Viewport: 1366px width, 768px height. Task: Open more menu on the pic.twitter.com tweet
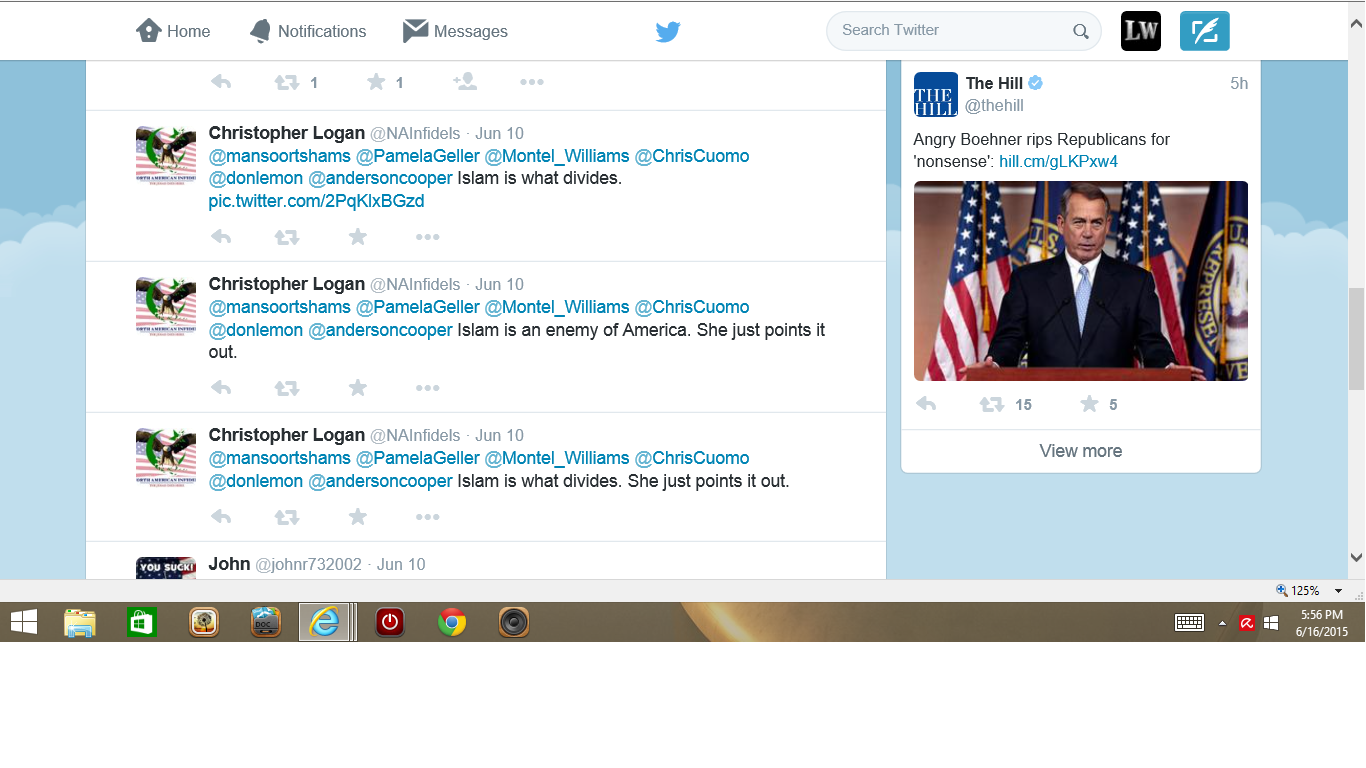(x=428, y=237)
